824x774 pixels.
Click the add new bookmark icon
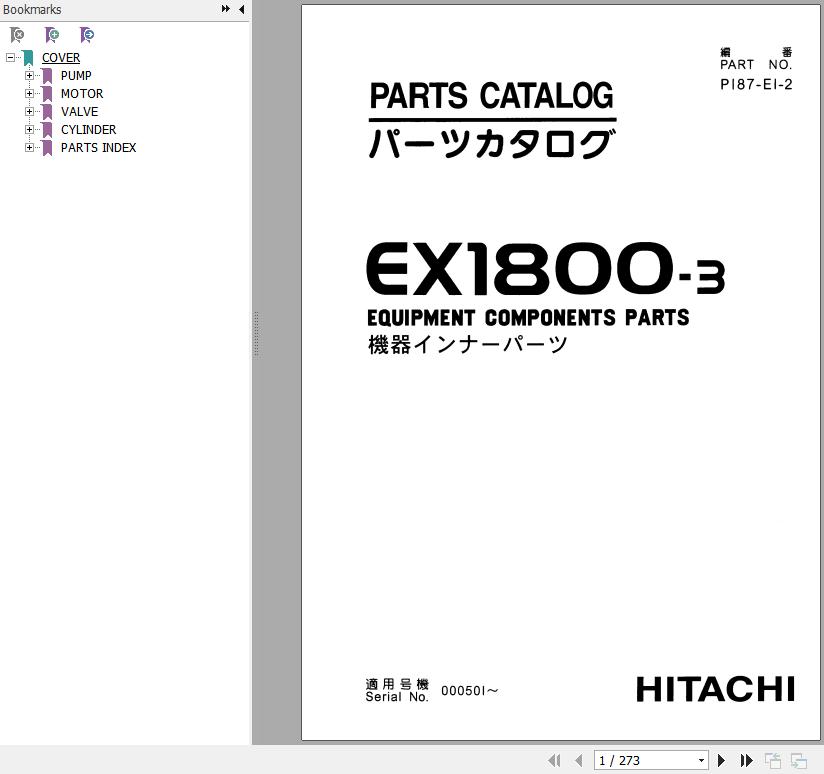pyautogui.click(x=52, y=35)
